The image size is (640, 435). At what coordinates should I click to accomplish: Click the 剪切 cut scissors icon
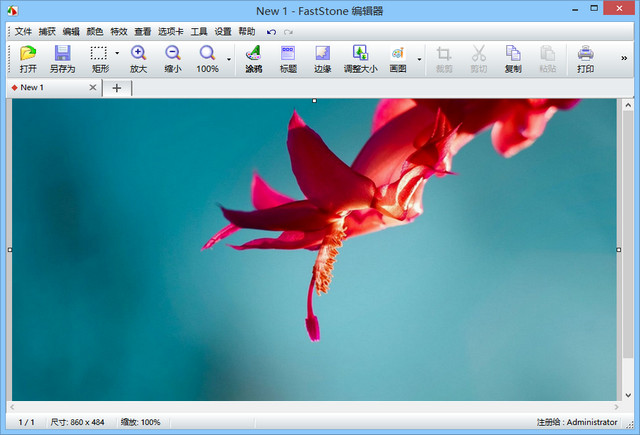pyautogui.click(x=478, y=59)
